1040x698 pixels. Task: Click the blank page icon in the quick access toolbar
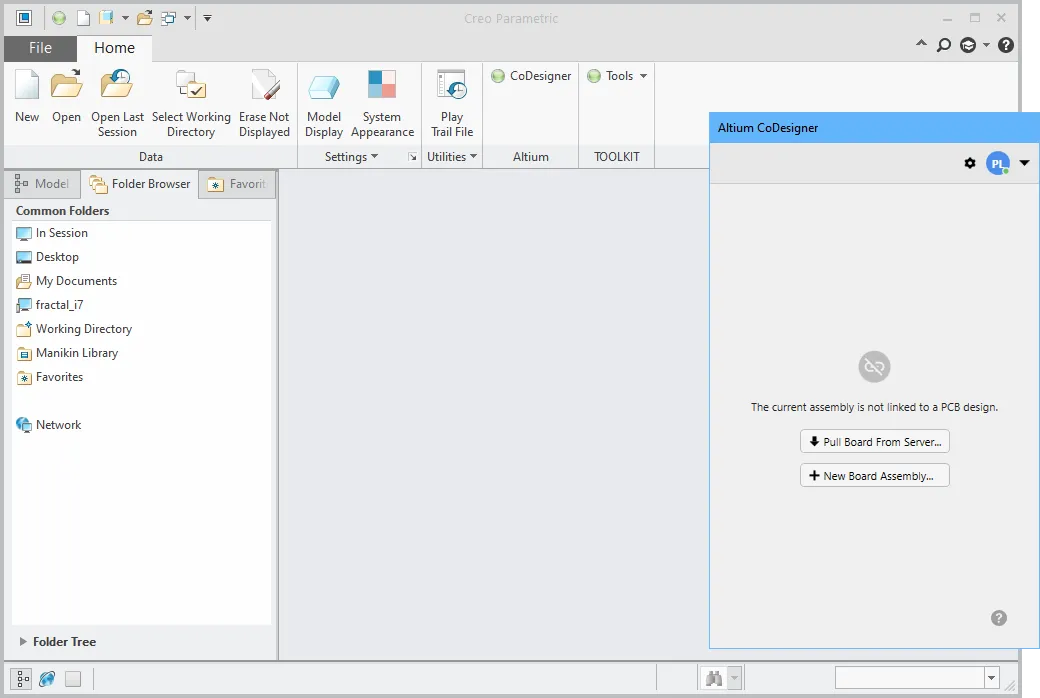tap(84, 18)
